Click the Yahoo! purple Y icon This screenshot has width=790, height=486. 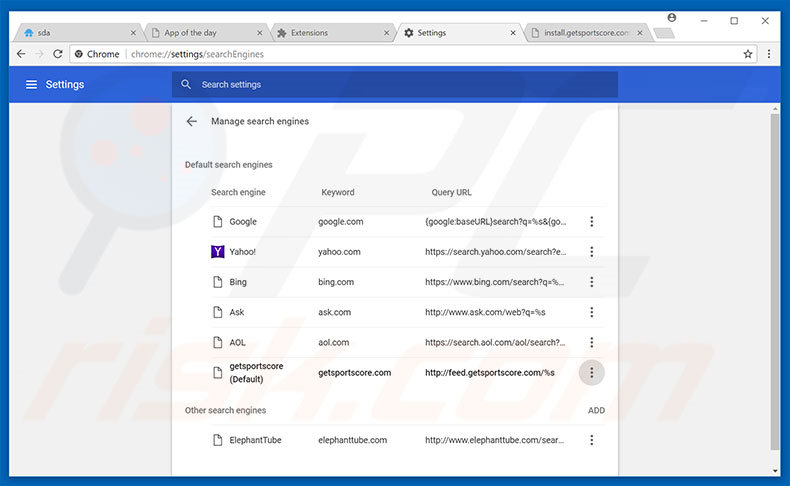pos(217,251)
